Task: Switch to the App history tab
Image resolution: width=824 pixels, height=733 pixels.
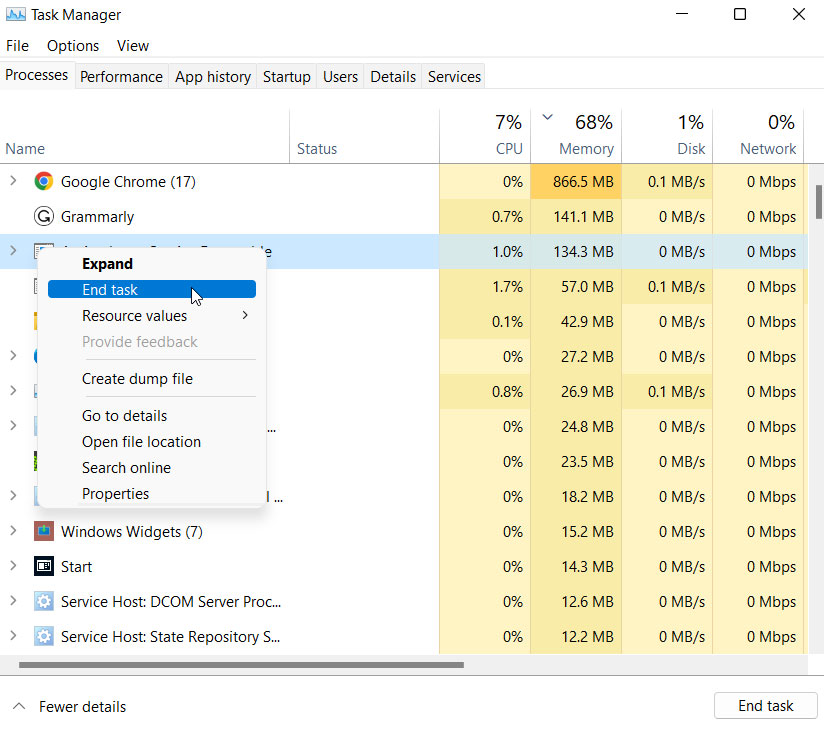Action: 213,77
